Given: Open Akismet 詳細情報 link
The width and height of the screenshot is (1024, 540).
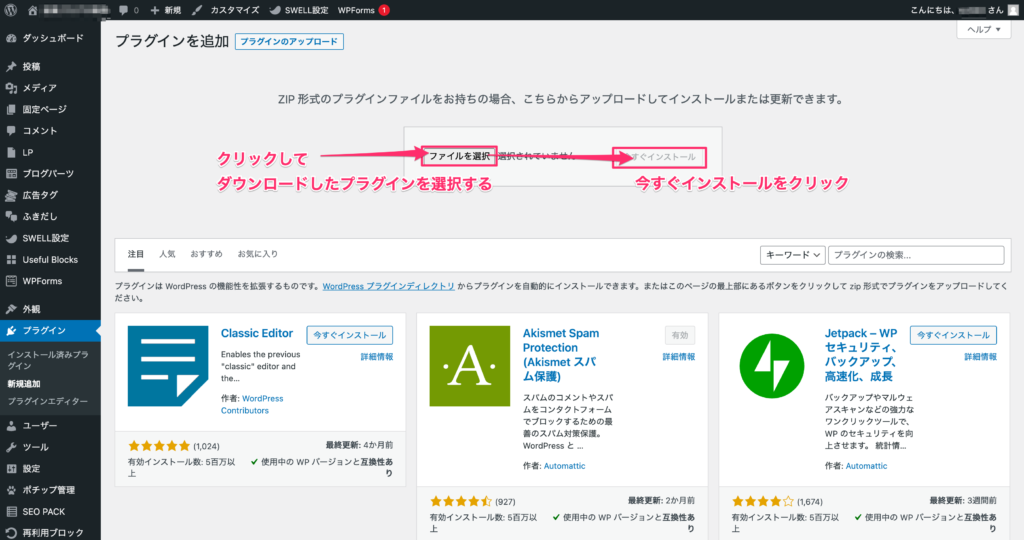Looking at the screenshot, I should (679, 357).
